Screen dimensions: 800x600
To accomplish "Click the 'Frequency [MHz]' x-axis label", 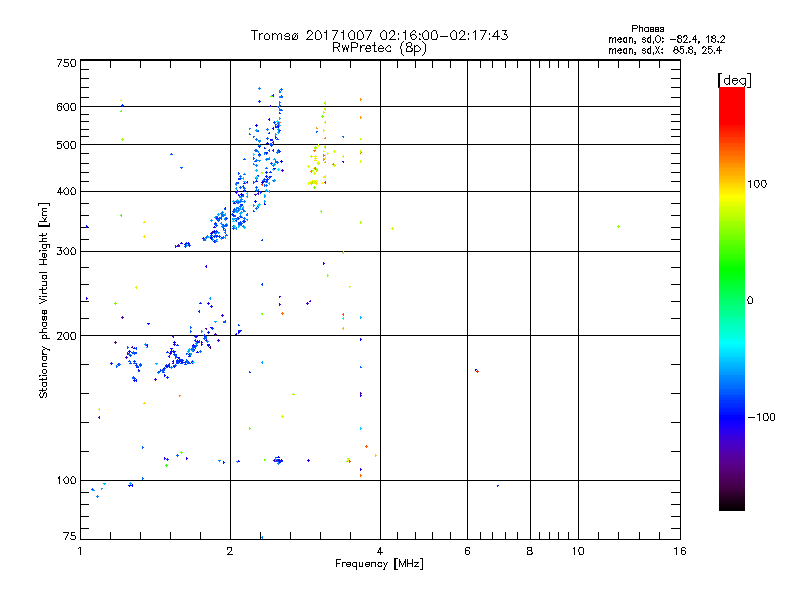I will click(x=379, y=564).
